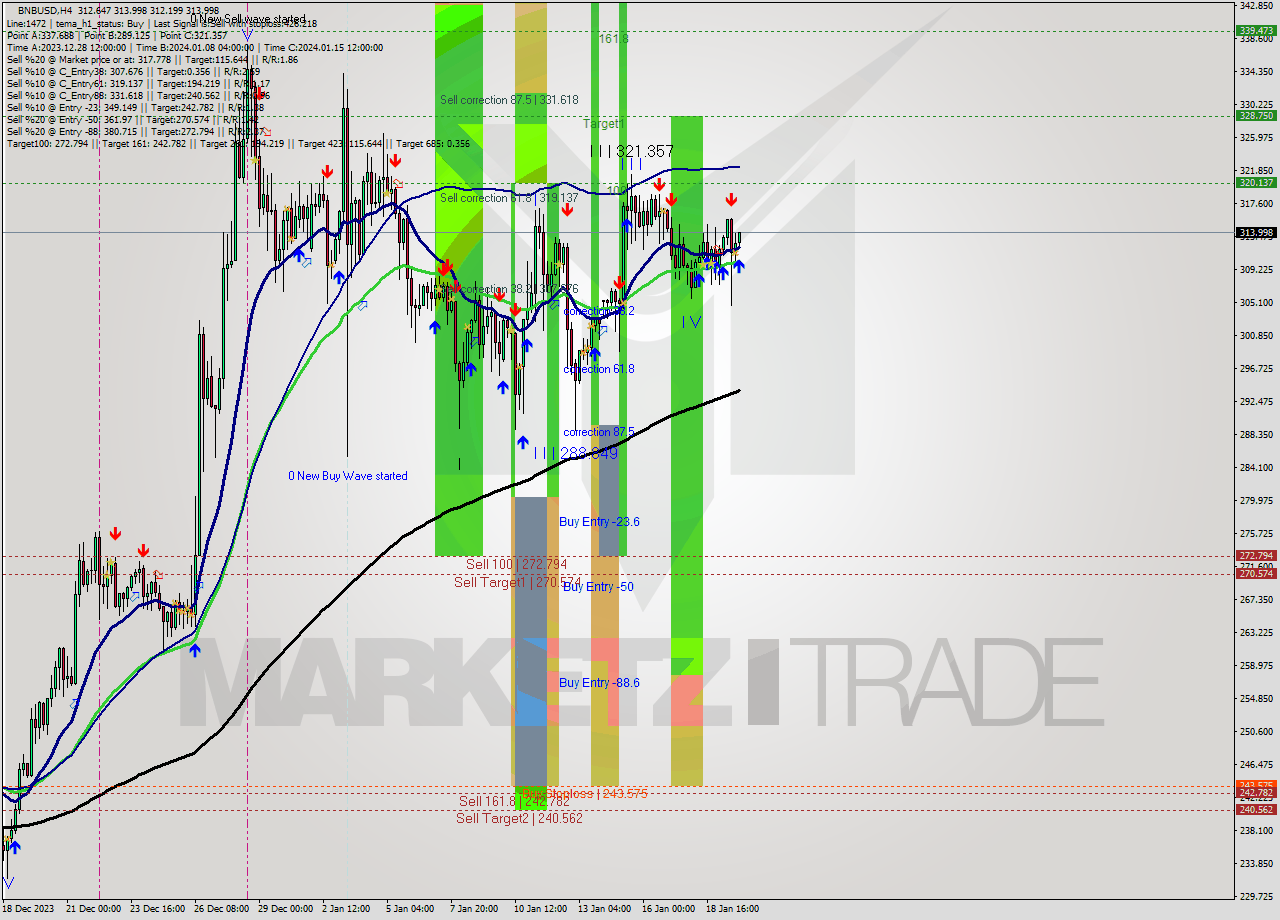Click the 'I I I 321.357' wave label
The image size is (1280, 920).
(x=632, y=151)
